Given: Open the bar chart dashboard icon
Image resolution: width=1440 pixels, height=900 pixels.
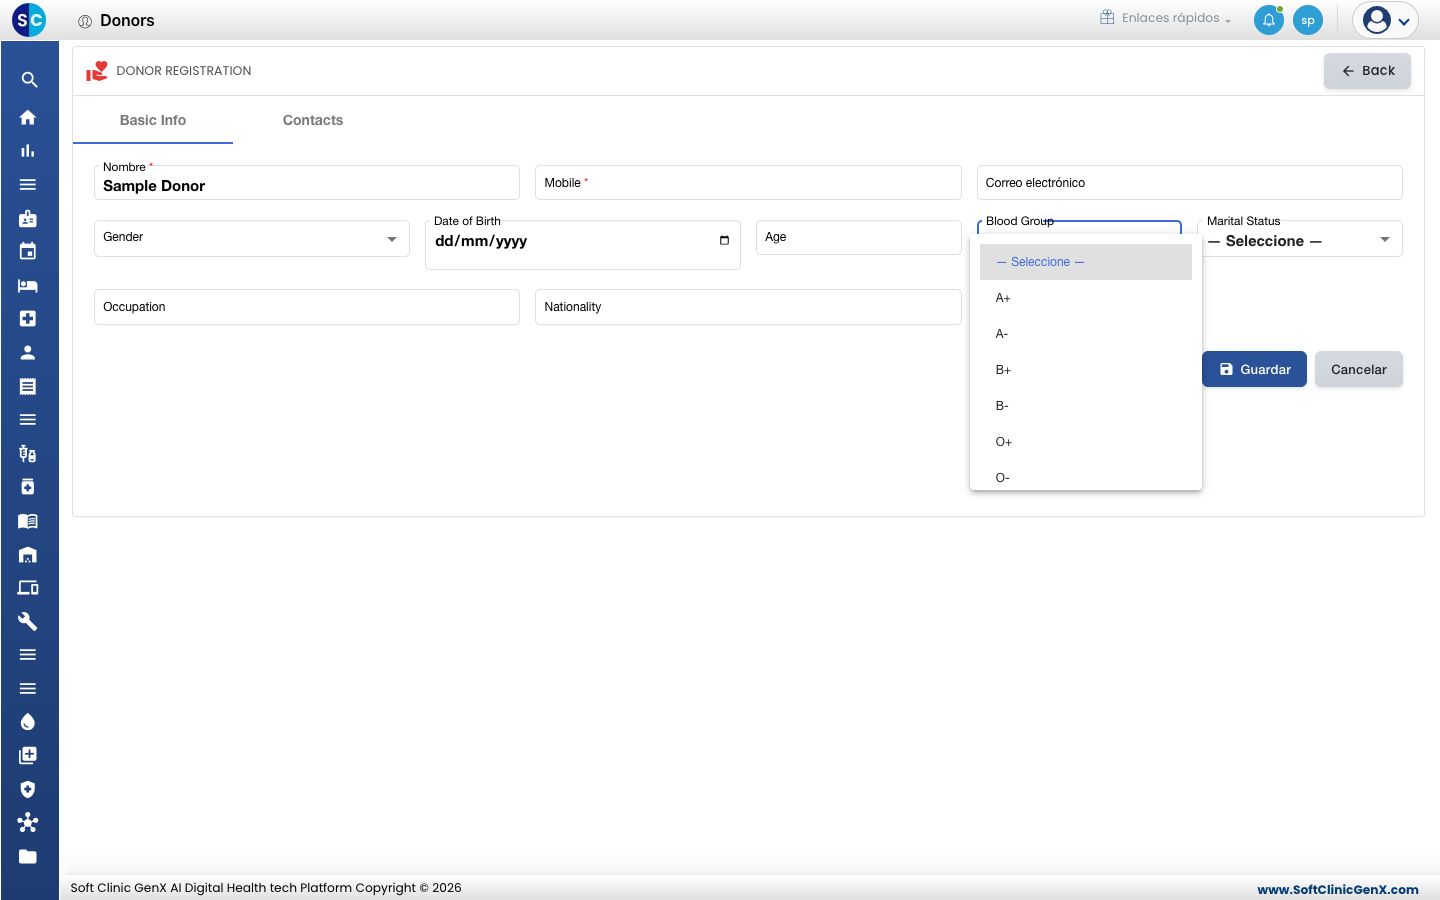Looking at the screenshot, I should click(28, 151).
